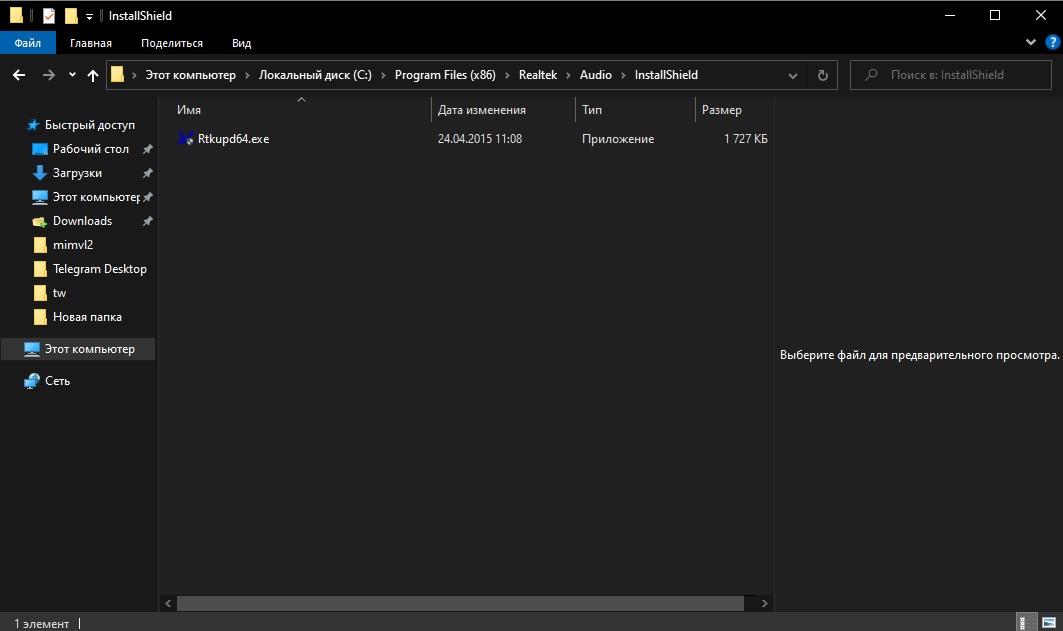Click the folder icon in the address bar
1063x631 pixels.
[x=117, y=75]
